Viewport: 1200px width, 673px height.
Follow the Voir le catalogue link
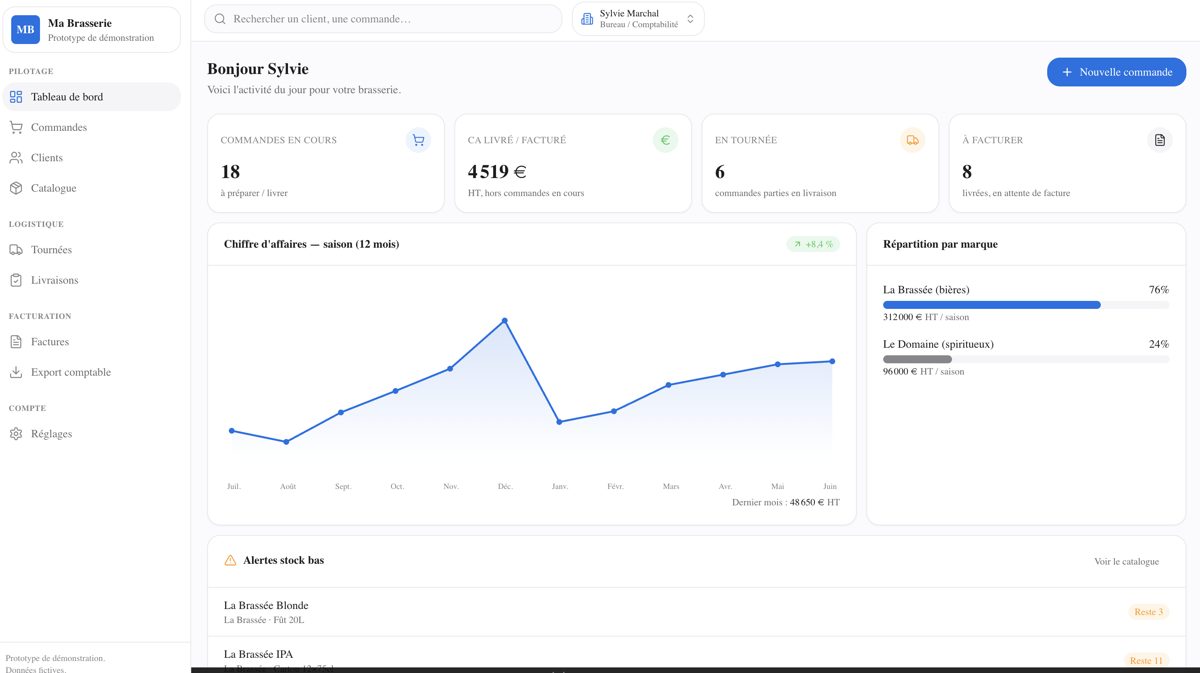click(x=1126, y=562)
